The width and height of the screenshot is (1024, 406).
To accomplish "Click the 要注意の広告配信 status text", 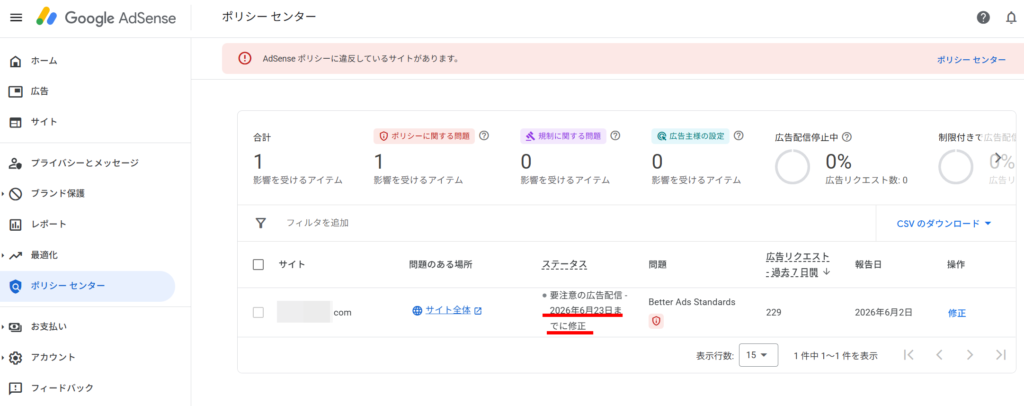I will point(586,296).
